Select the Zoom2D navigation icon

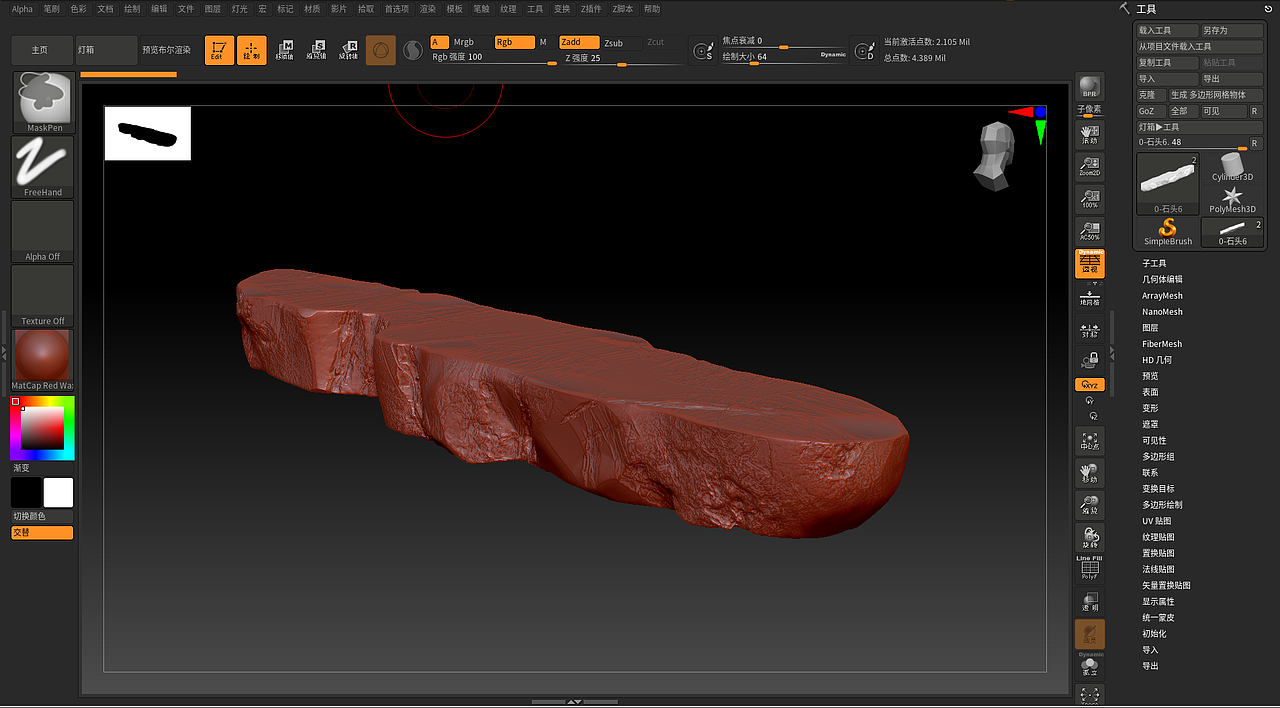click(1090, 166)
